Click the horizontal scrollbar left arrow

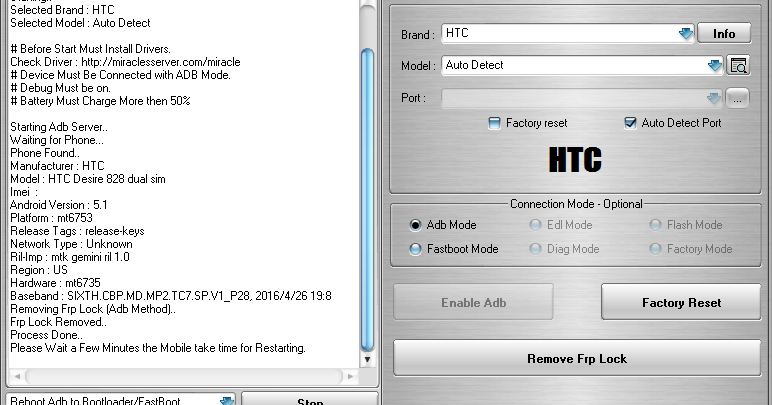pyautogui.click(x=17, y=376)
